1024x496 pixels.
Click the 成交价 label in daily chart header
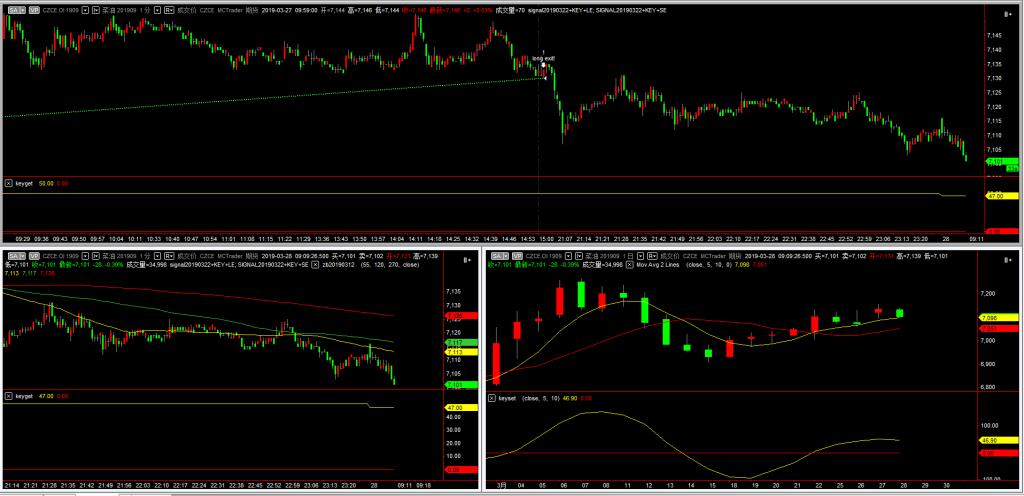669,256
